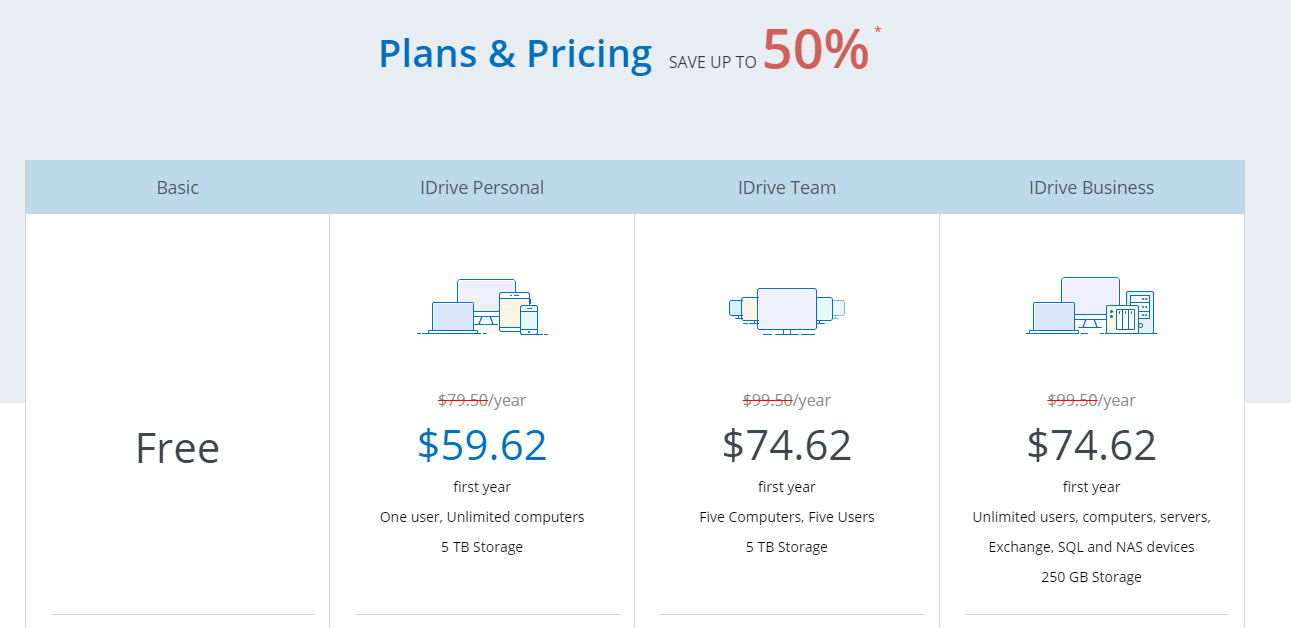This screenshot has height=628, width=1291.
Task: Click the crossed-out $79.50/year price
Action: click(482, 400)
